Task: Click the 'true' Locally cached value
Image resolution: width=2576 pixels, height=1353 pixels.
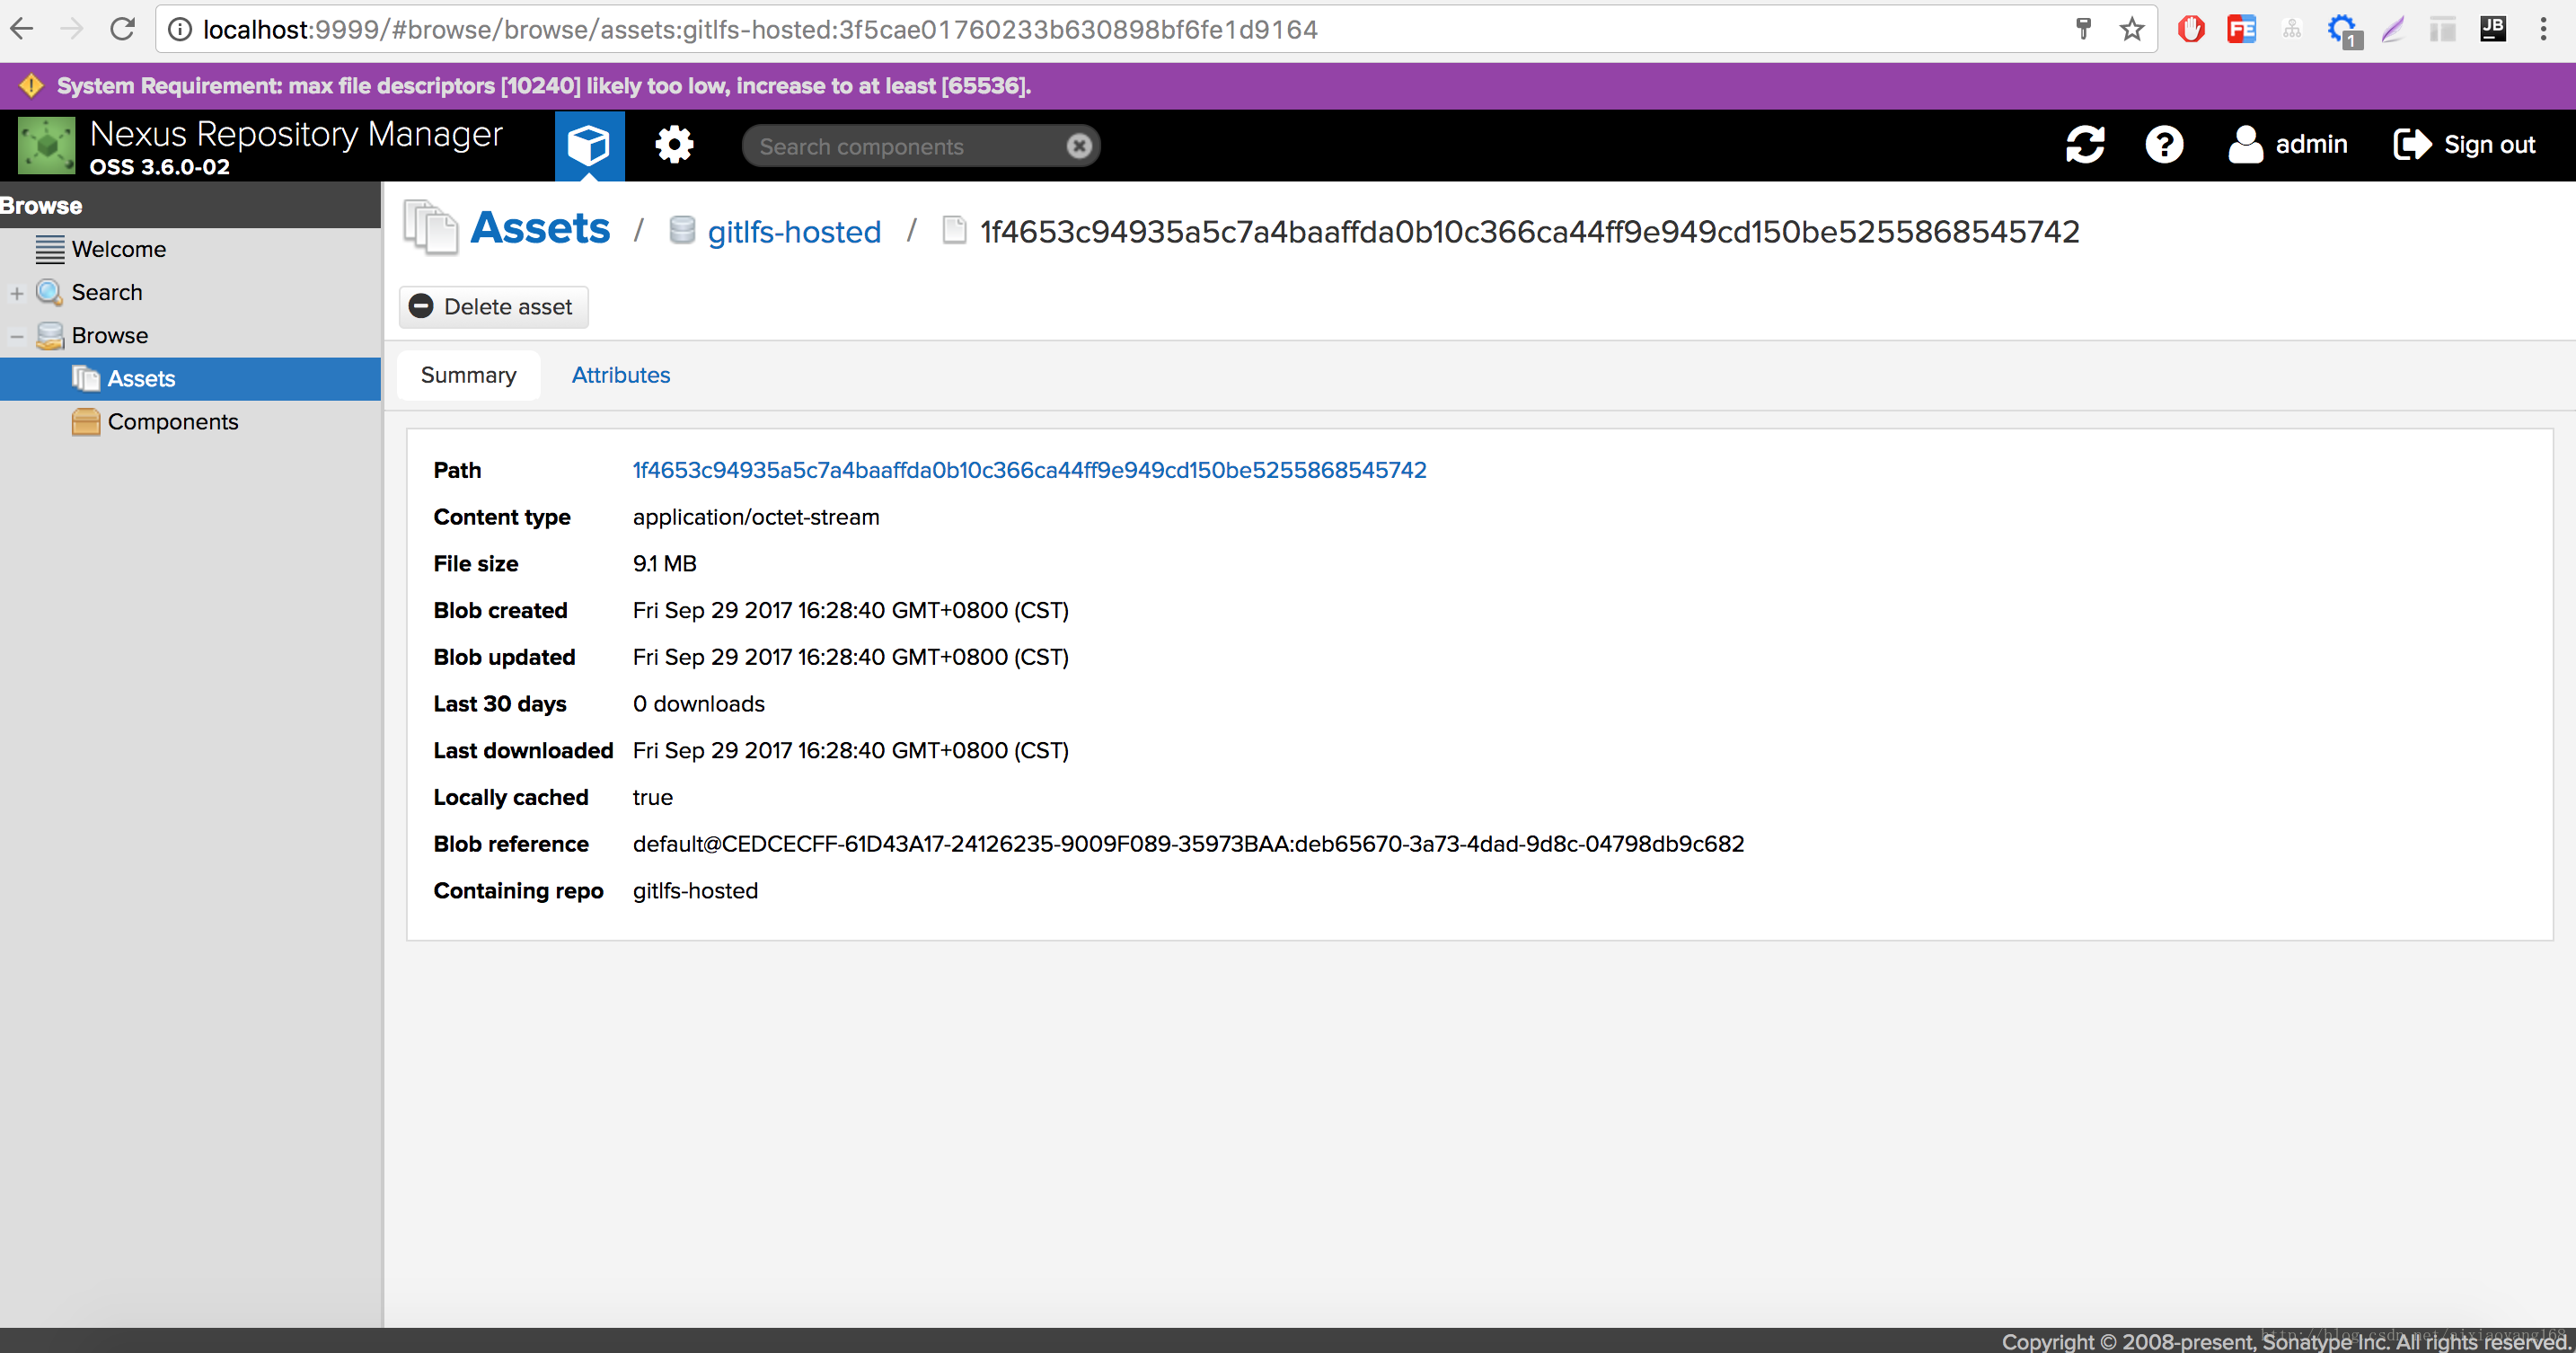Action: (653, 798)
